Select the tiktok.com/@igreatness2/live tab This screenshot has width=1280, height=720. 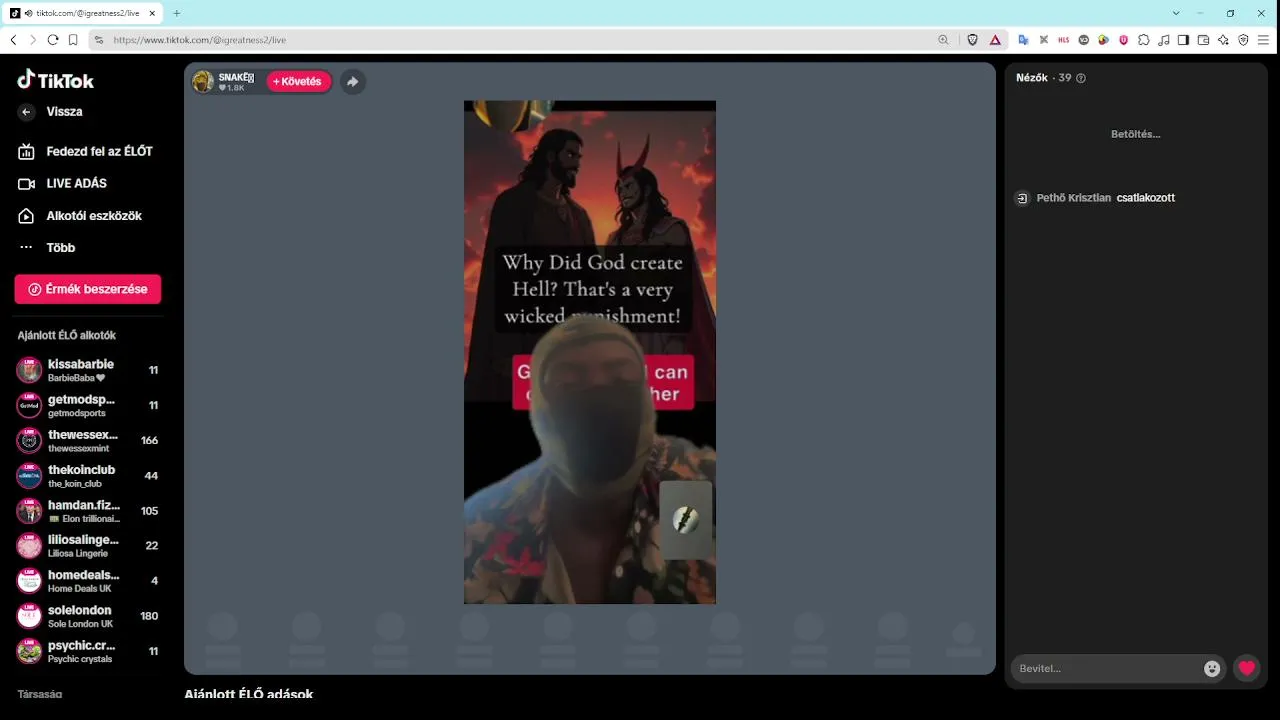pyautogui.click(x=83, y=13)
